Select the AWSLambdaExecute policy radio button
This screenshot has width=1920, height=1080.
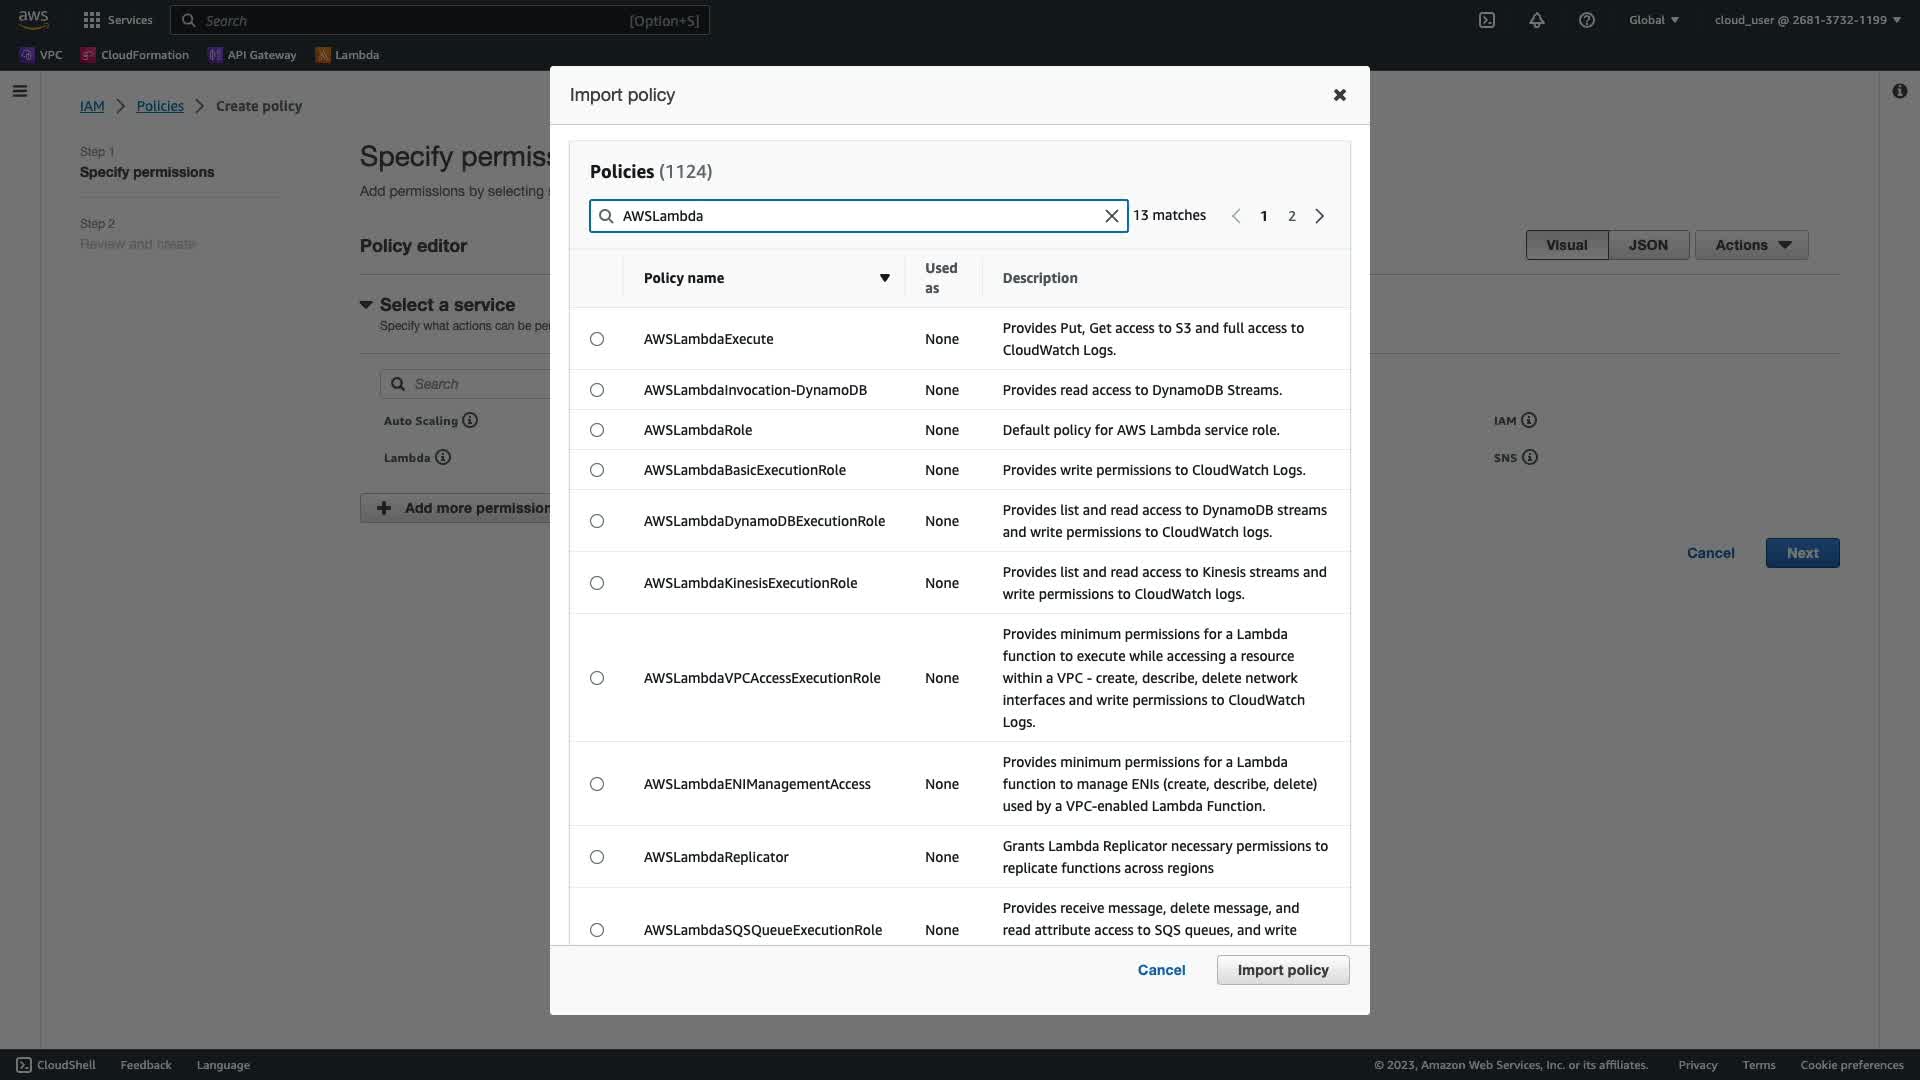[597, 339]
